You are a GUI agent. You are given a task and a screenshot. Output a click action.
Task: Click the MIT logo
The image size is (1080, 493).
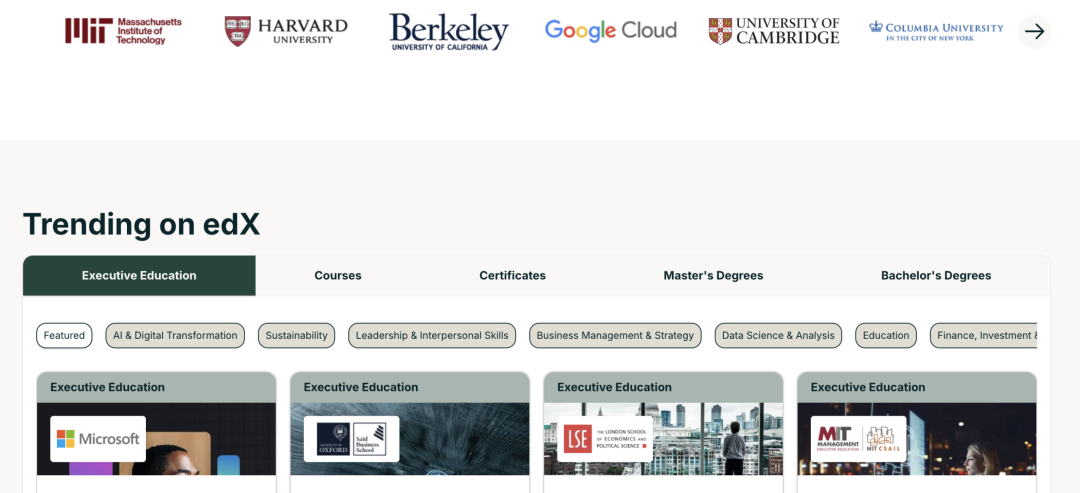pyautogui.click(x=123, y=31)
